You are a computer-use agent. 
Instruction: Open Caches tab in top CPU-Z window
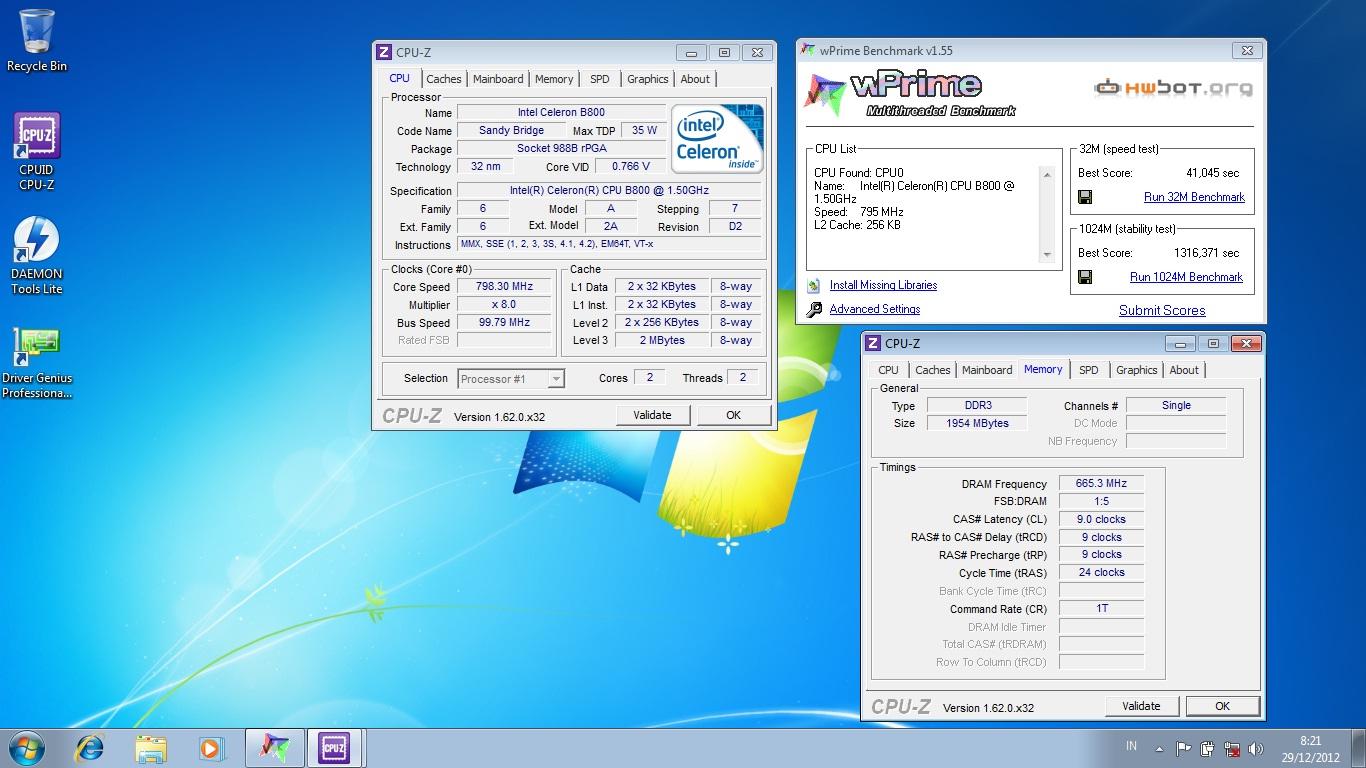point(443,79)
